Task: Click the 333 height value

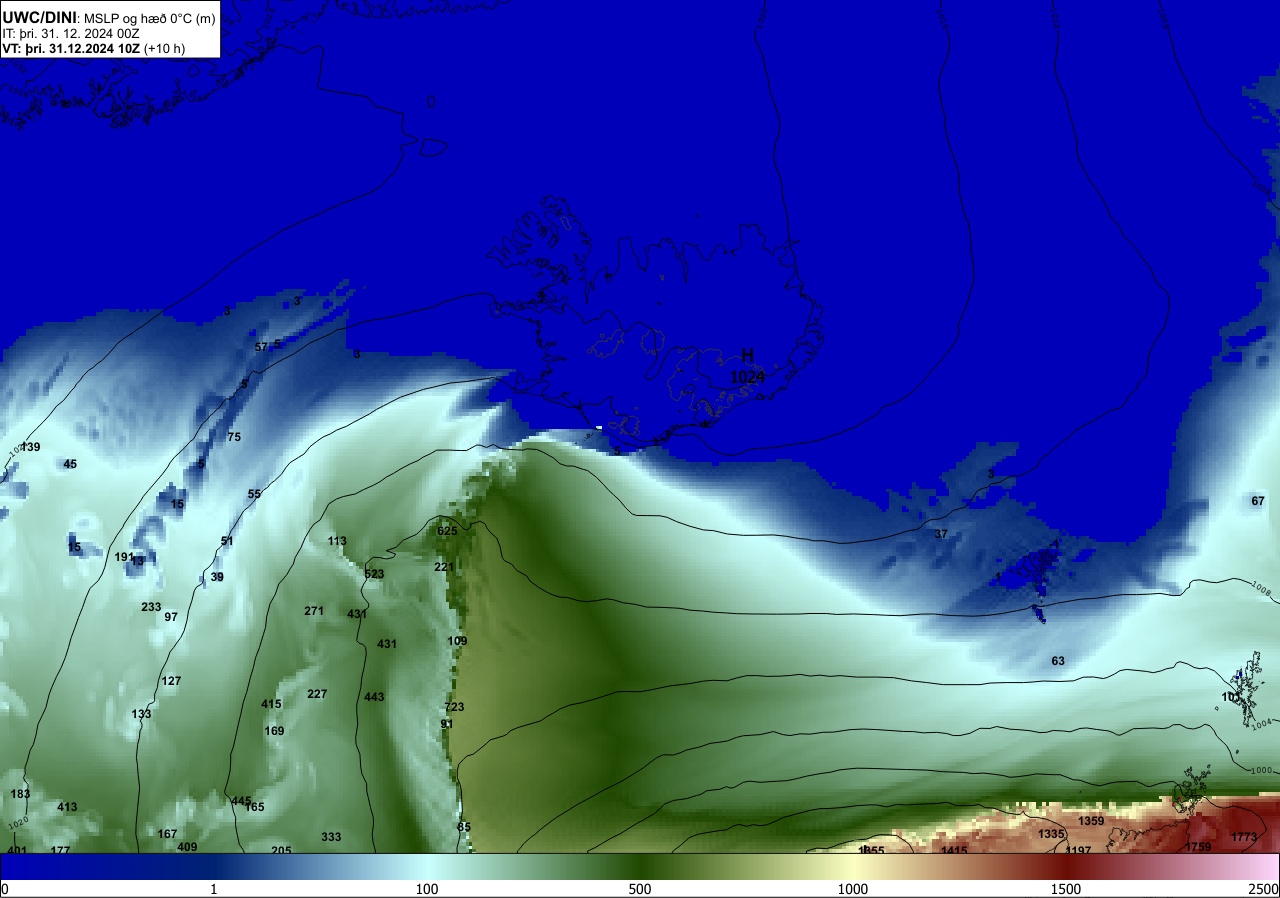Action: tap(331, 837)
